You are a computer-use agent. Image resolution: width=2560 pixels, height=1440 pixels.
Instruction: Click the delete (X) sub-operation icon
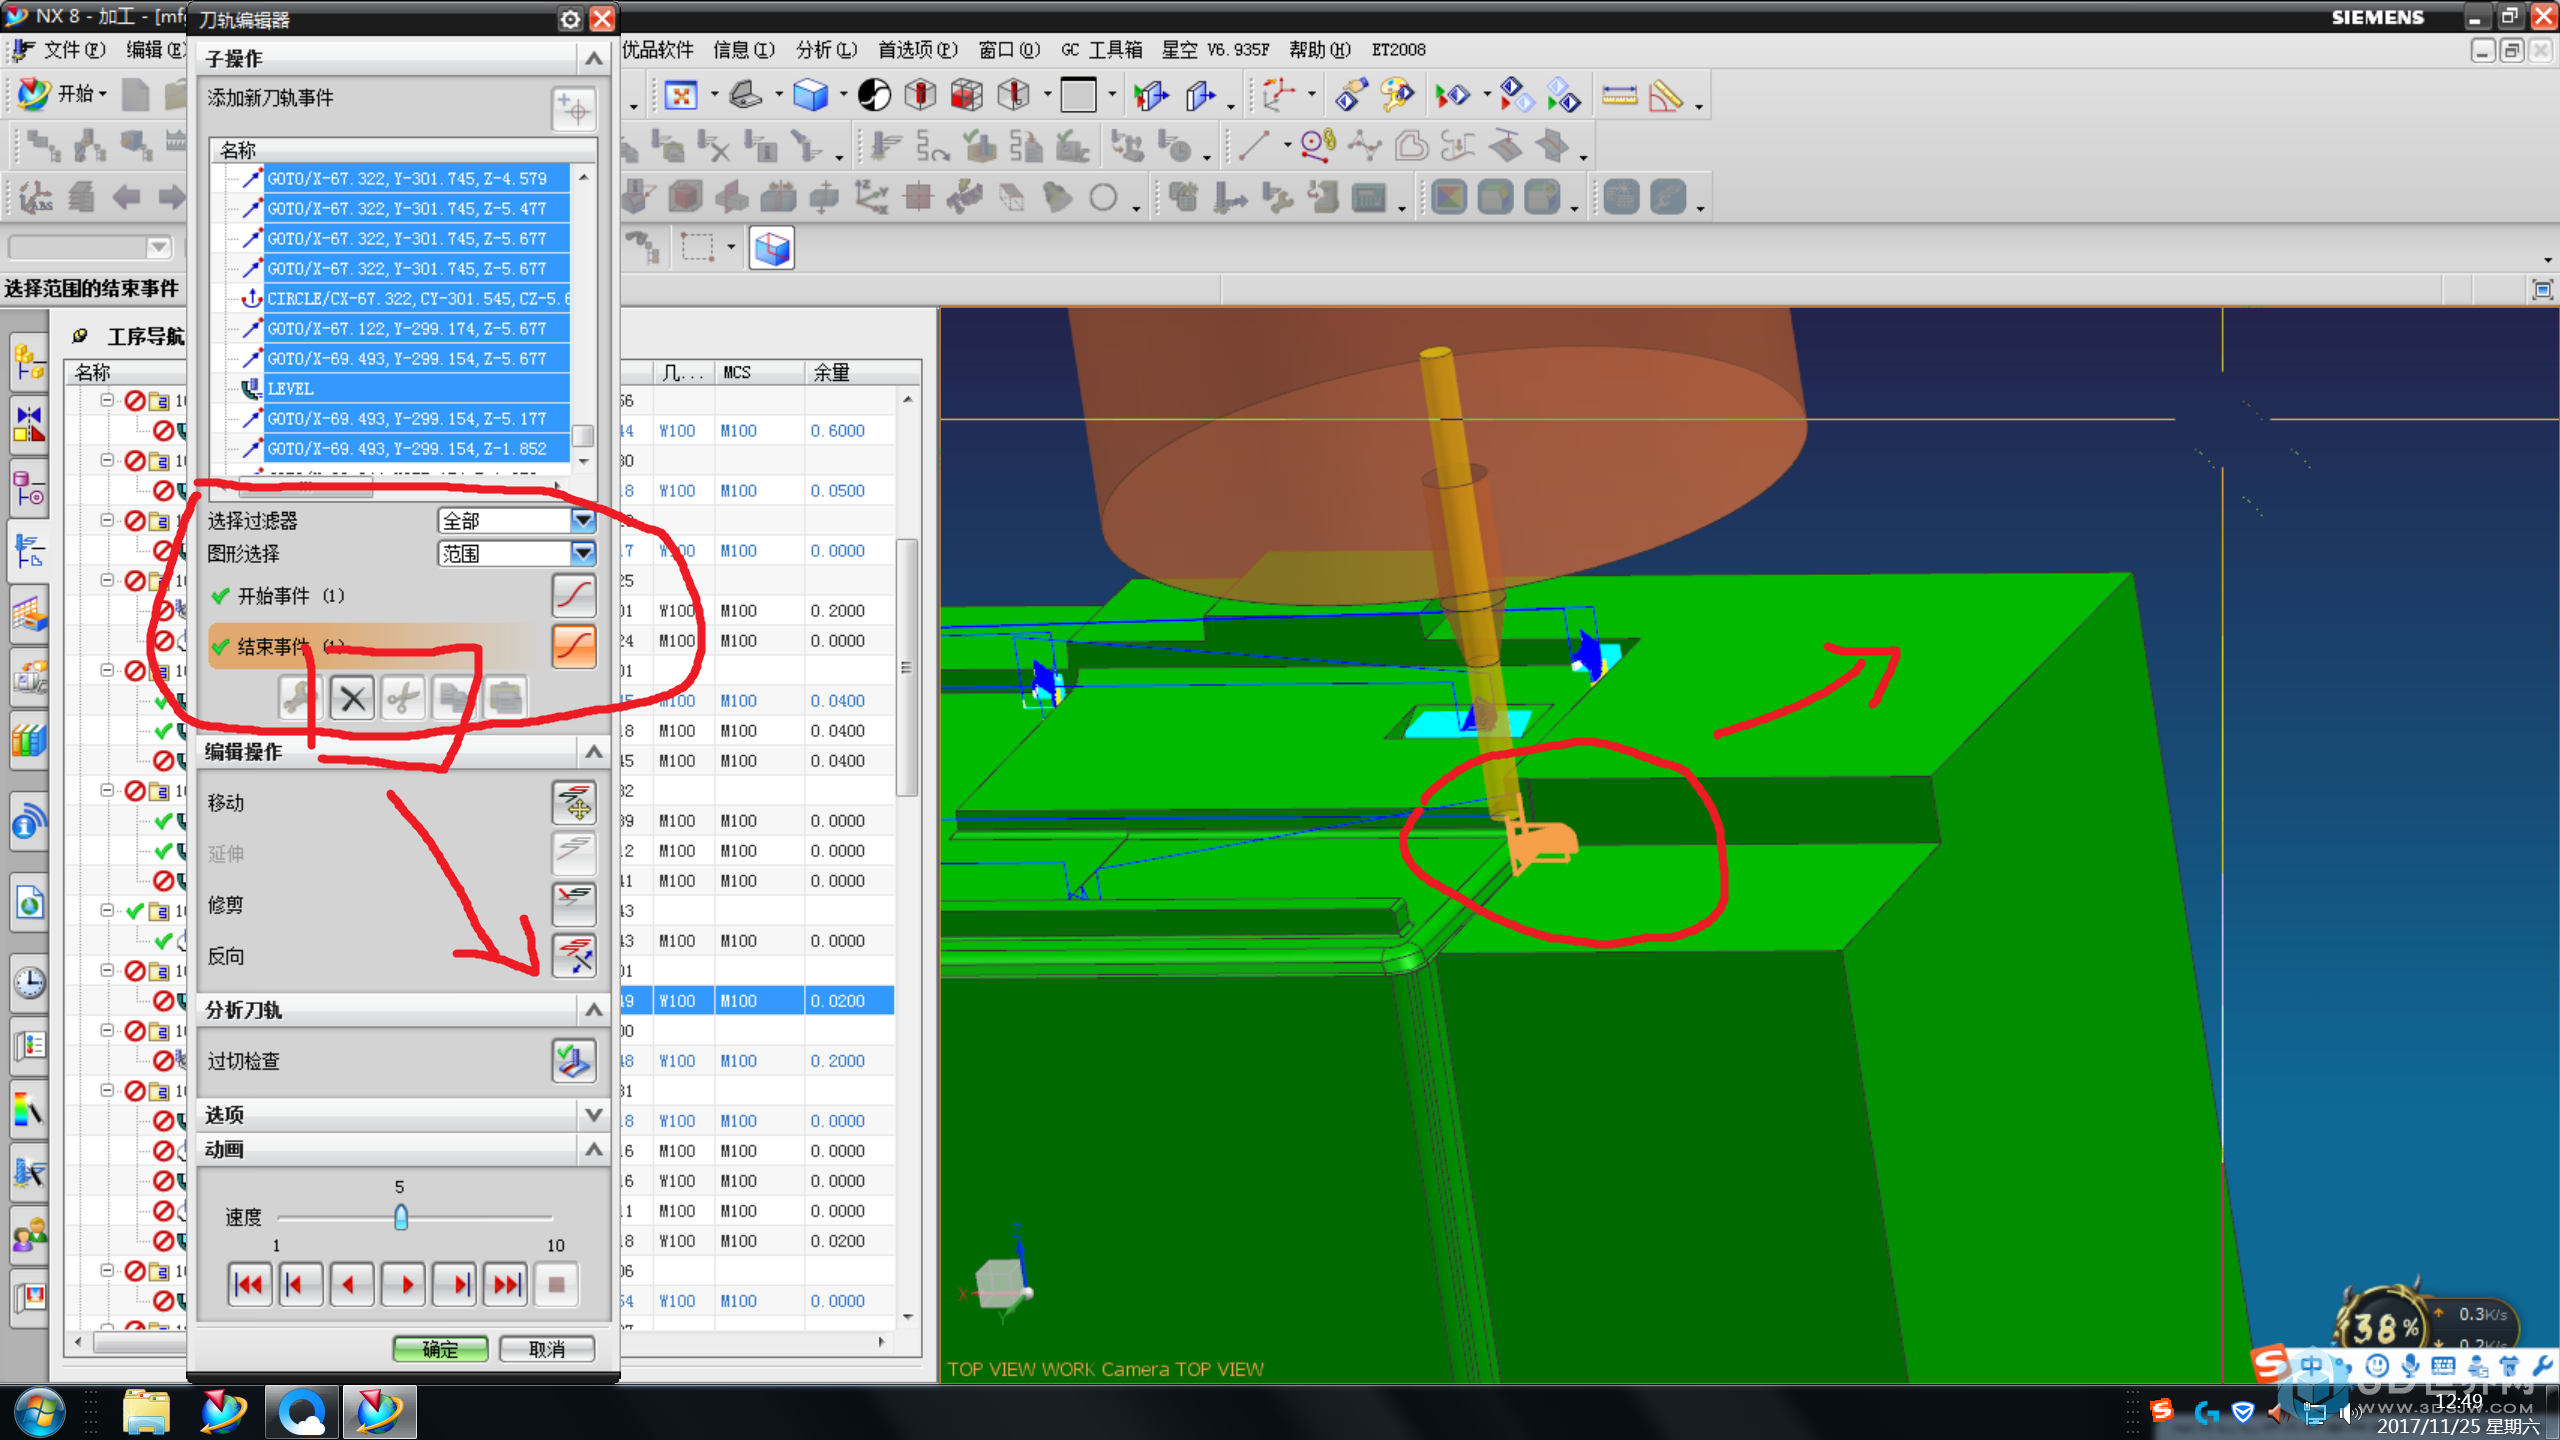pos(352,698)
